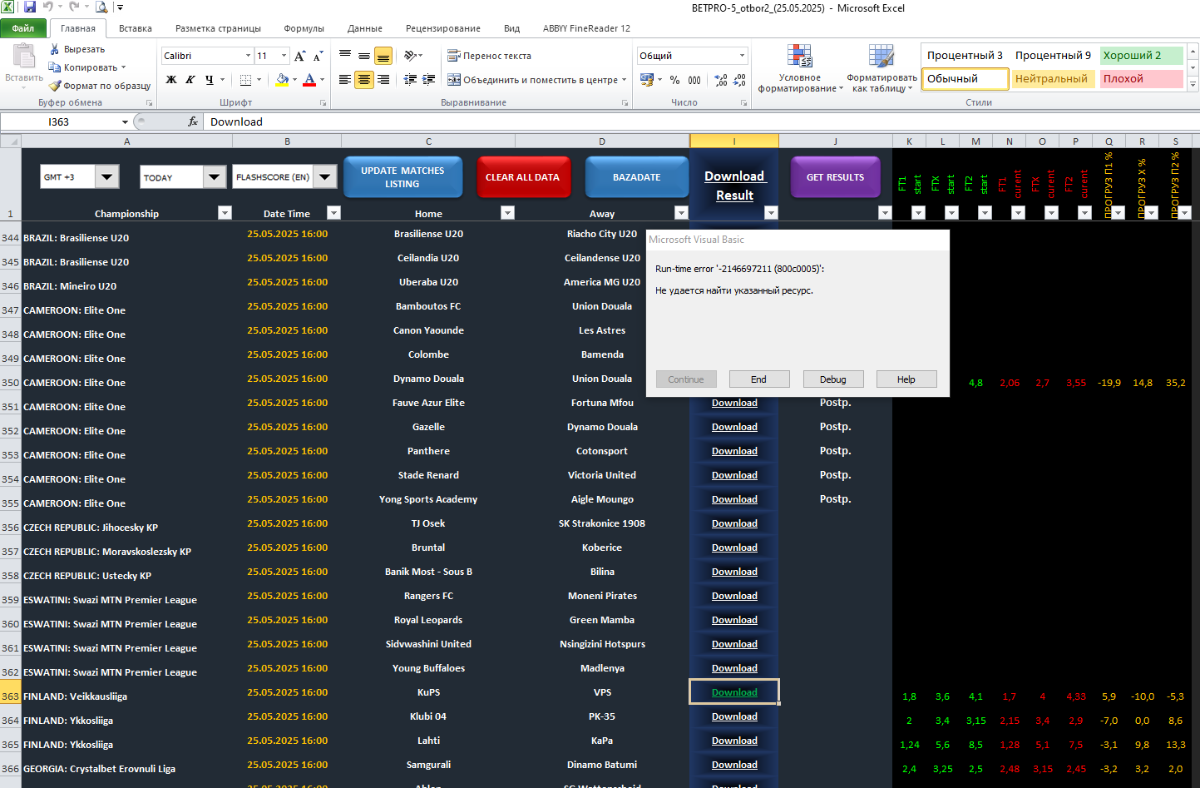
Task: Open the Championship column filter arrow
Action: click(x=224, y=212)
